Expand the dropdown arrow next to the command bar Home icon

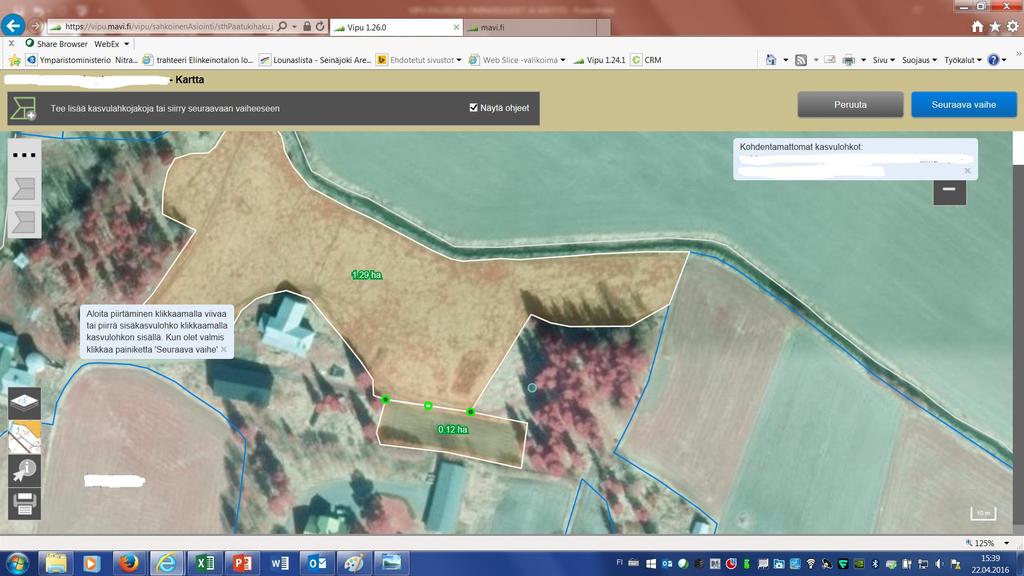(785, 60)
